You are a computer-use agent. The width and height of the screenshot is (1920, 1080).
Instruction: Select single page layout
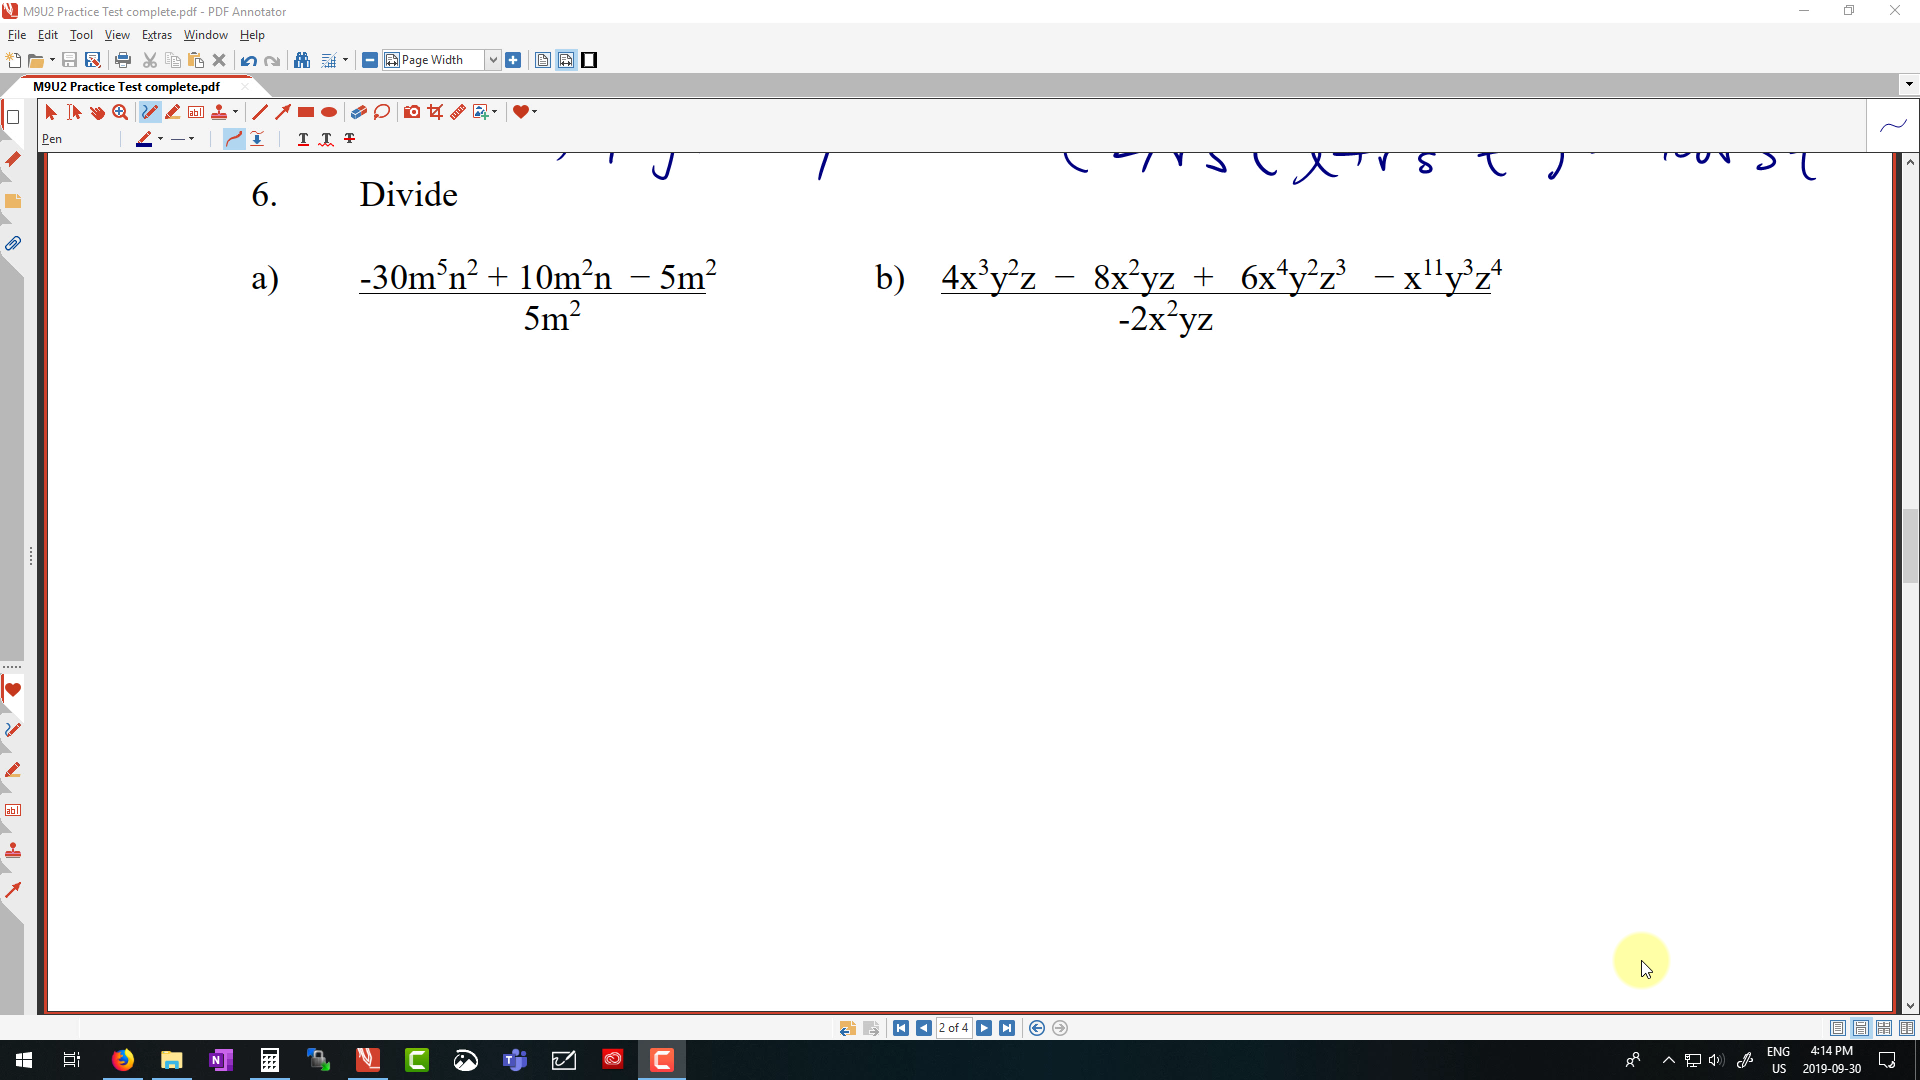tap(1838, 1028)
